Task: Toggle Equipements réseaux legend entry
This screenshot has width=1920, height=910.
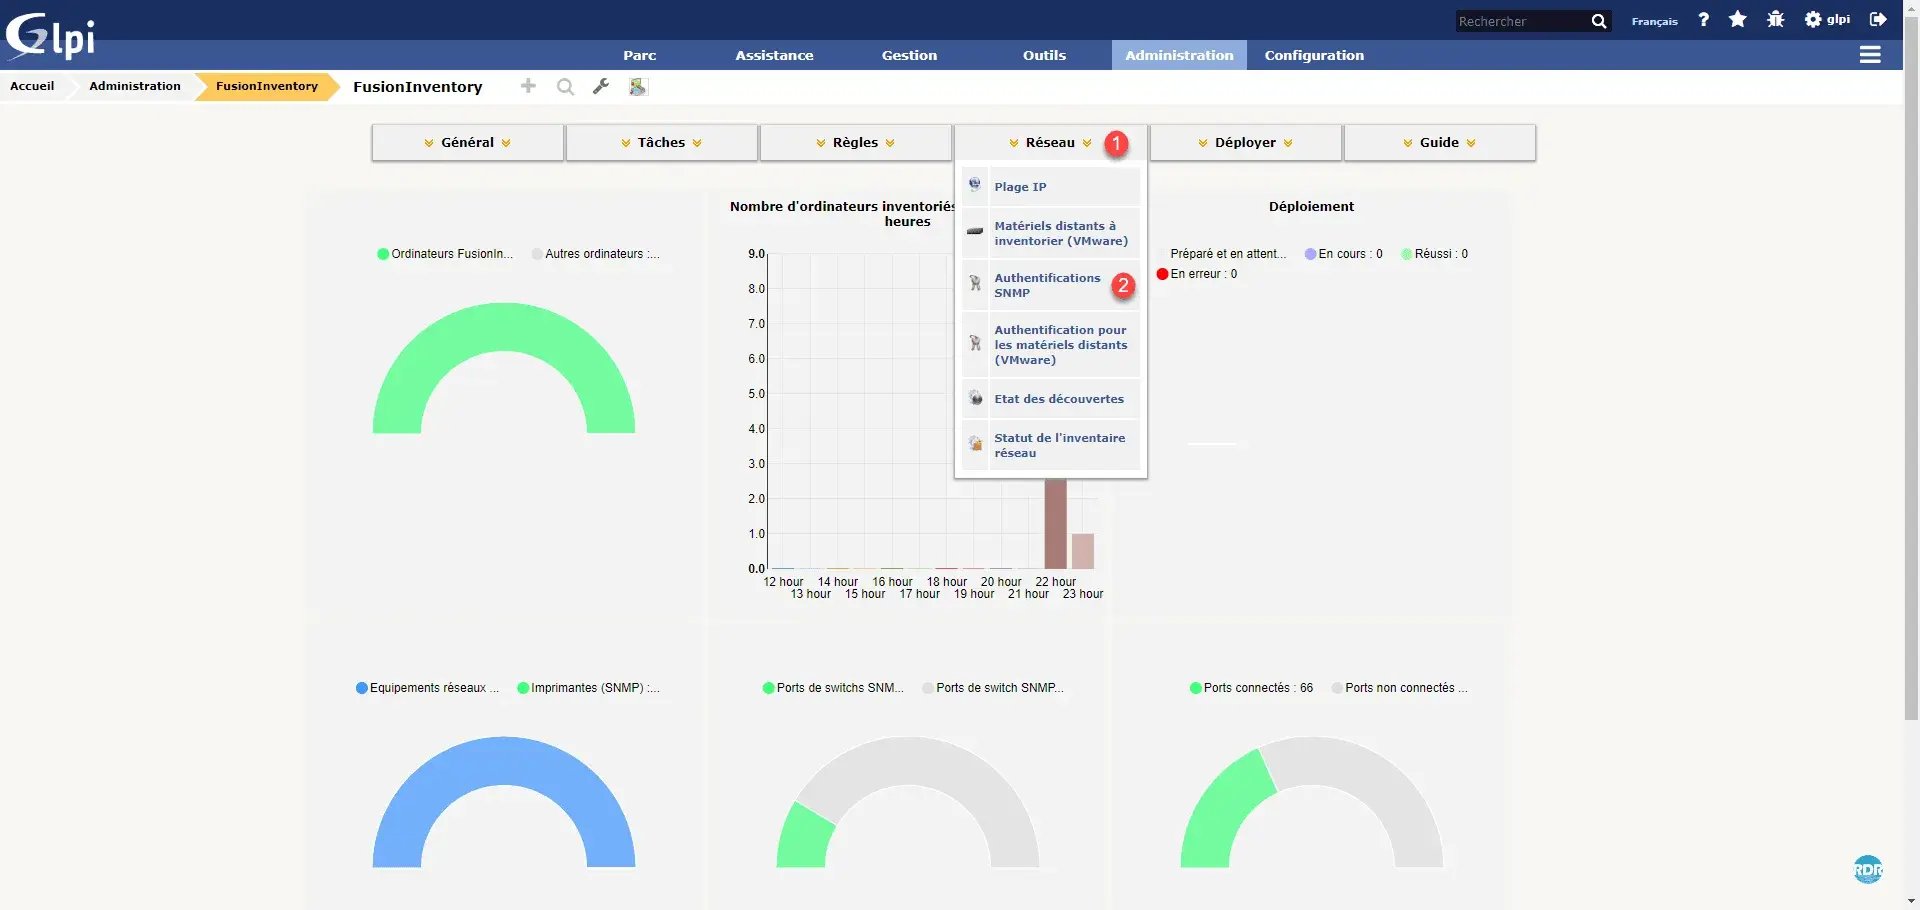Action: tap(427, 688)
